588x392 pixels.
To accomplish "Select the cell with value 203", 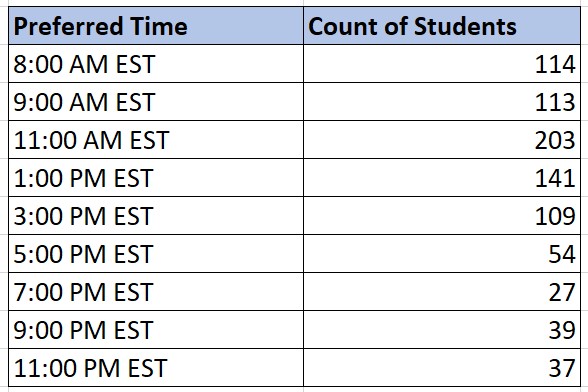I will (x=442, y=140).
